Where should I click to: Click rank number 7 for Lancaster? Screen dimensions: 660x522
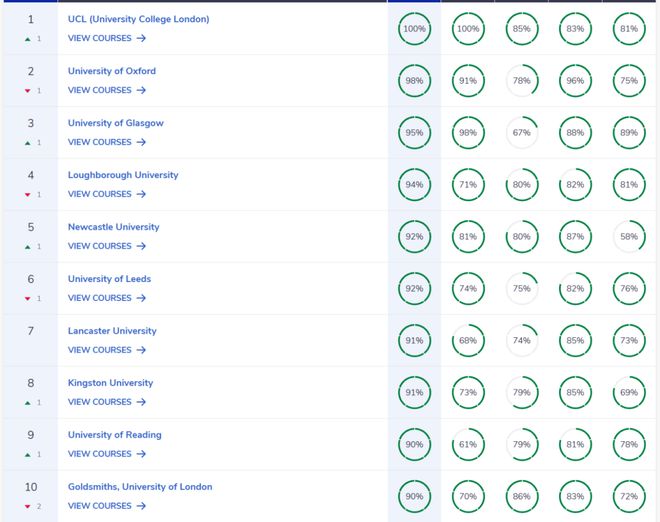pyautogui.click(x=31, y=331)
